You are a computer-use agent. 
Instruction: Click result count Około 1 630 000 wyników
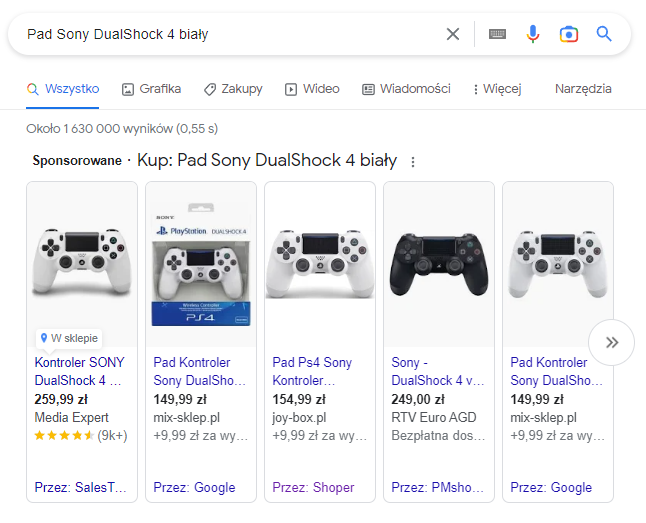pos(122,129)
